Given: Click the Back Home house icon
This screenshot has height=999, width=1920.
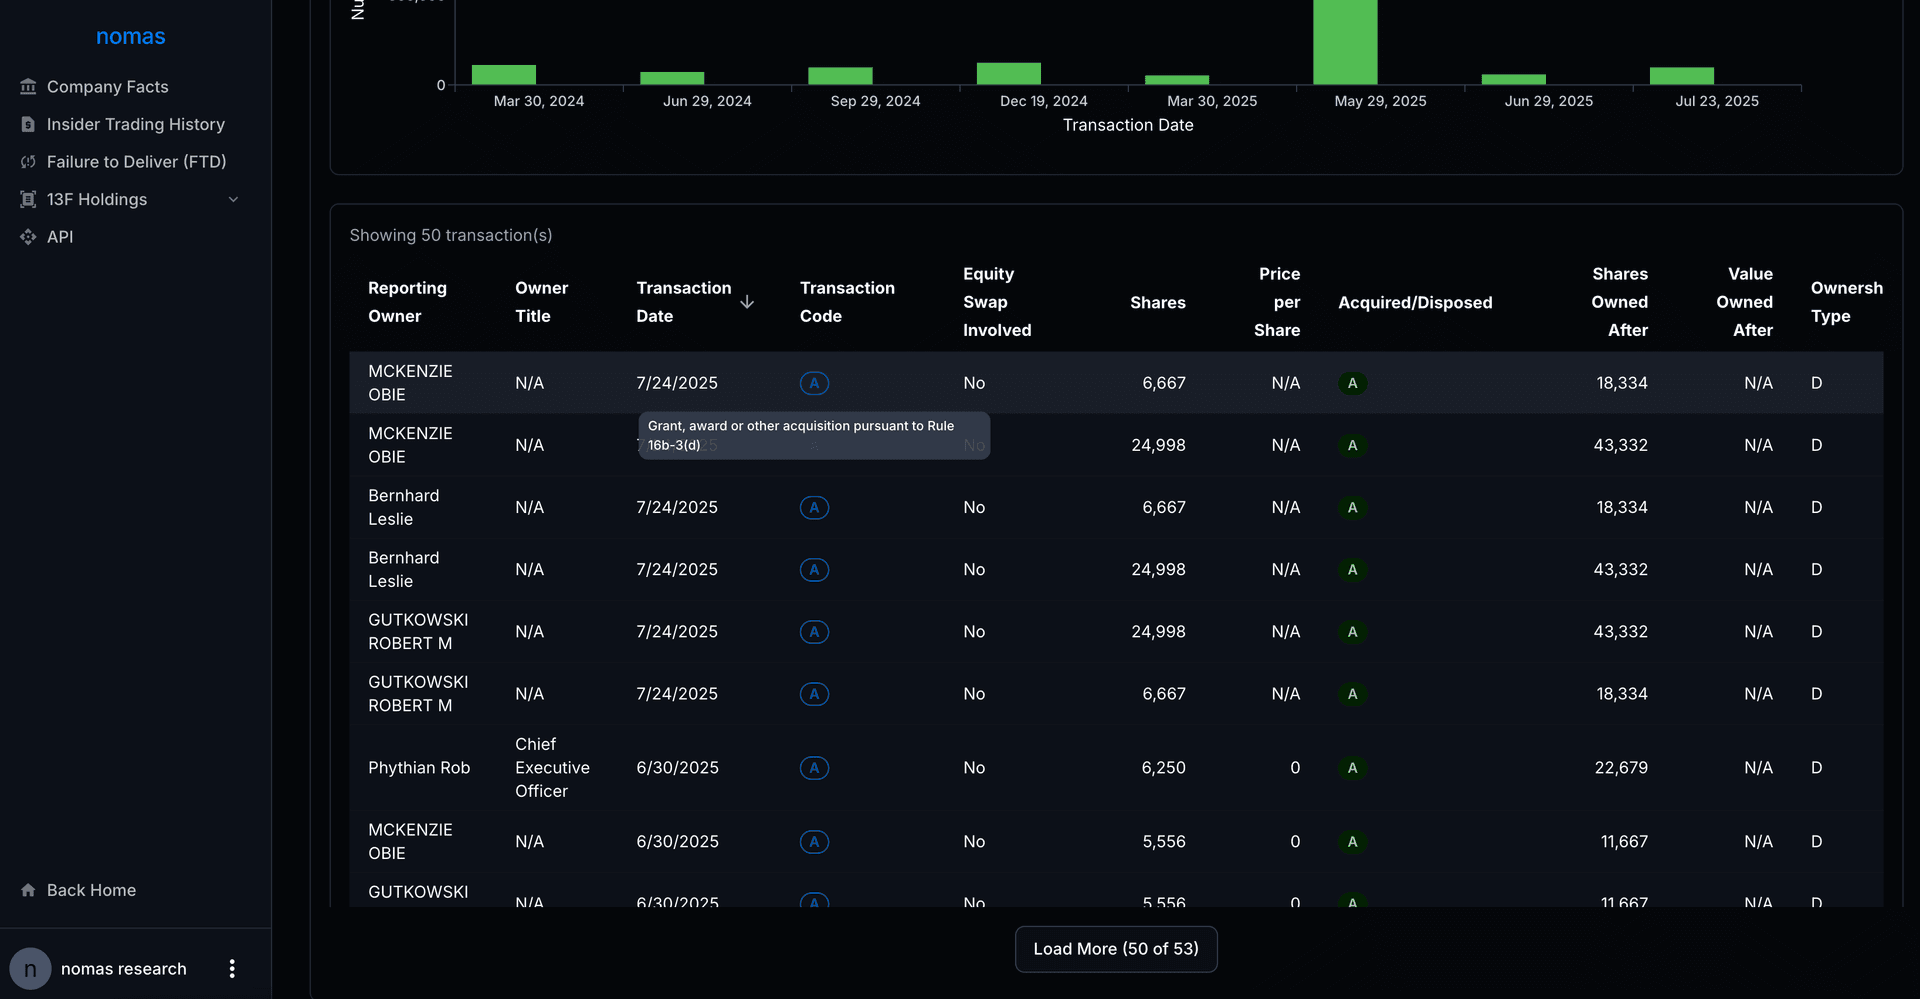Looking at the screenshot, I should point(28,890).
